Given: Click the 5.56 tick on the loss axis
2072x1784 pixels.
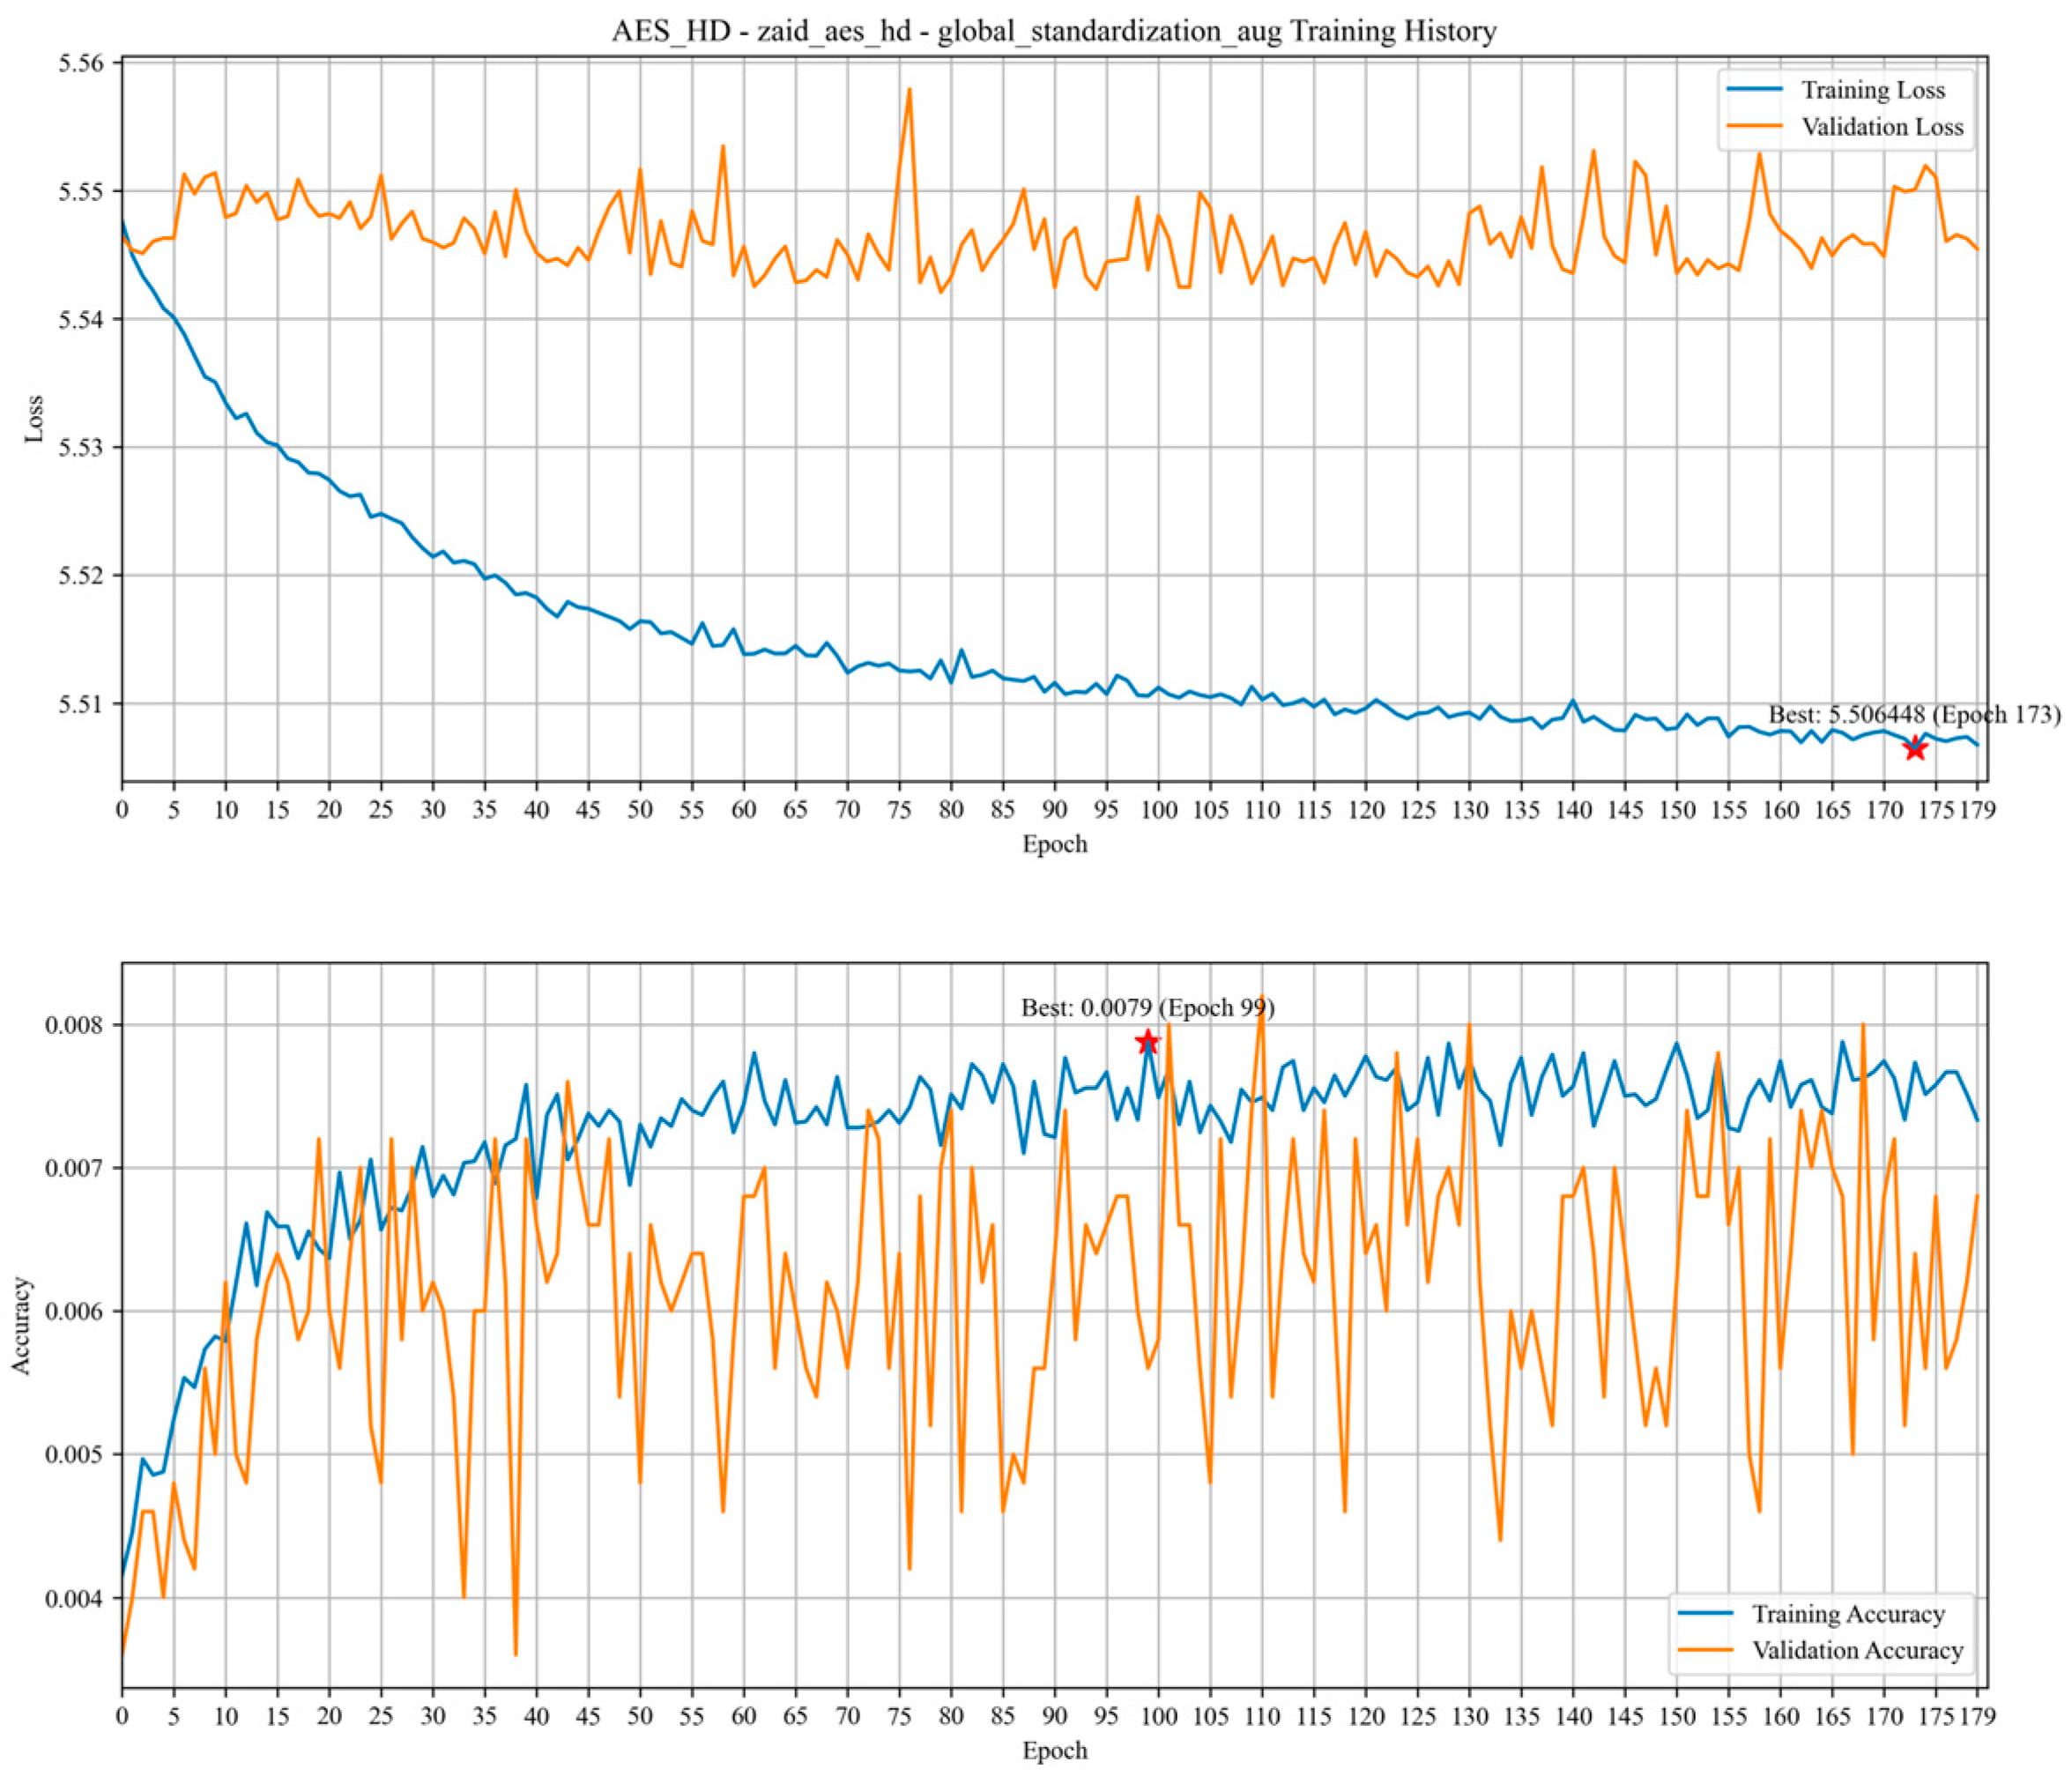Looking at the screenshot, I should tap(84, 64).
